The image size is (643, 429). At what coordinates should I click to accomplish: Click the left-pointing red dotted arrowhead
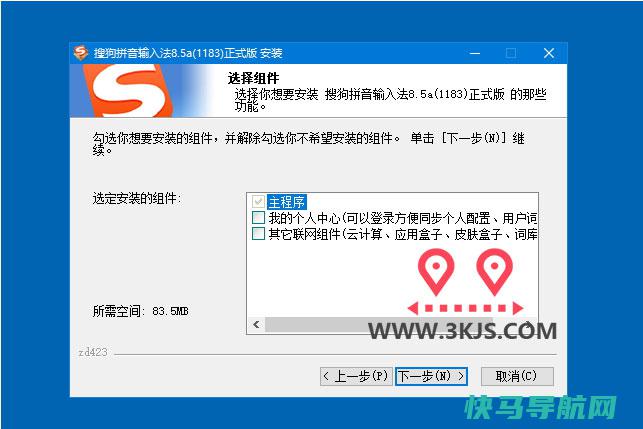(413, 308)
